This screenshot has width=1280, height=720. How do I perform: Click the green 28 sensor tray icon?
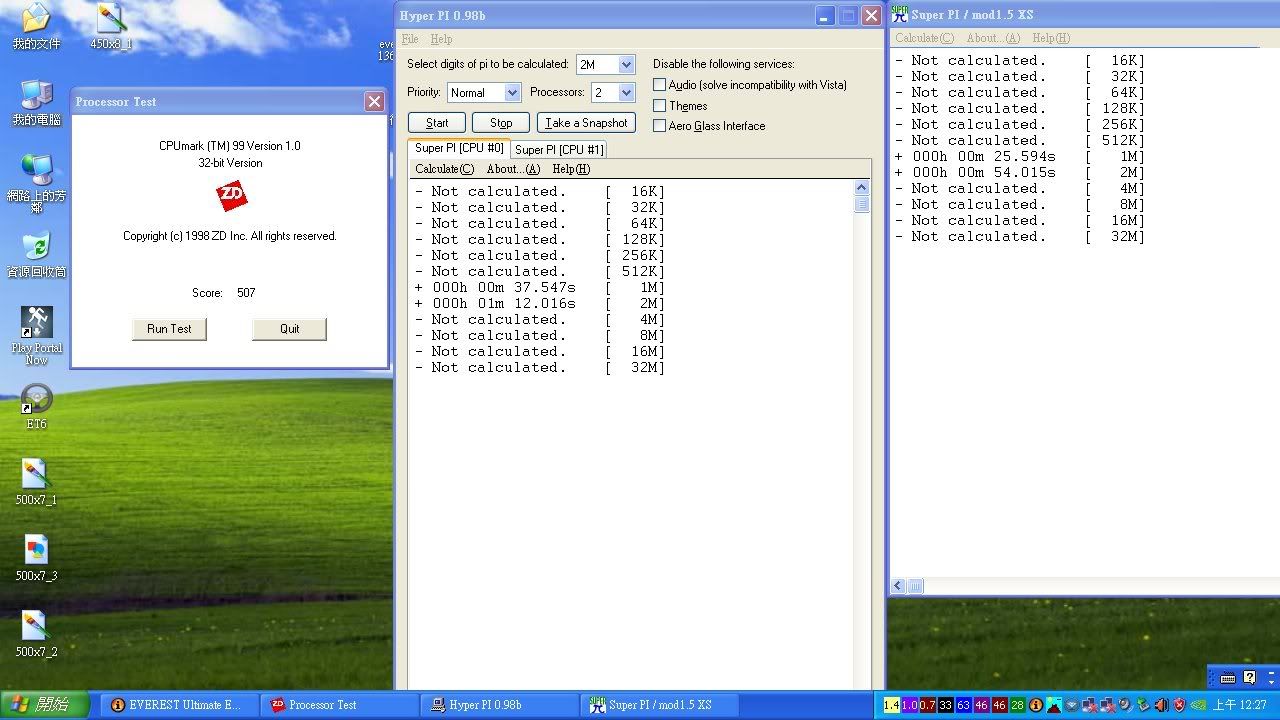pos(1017,705)
